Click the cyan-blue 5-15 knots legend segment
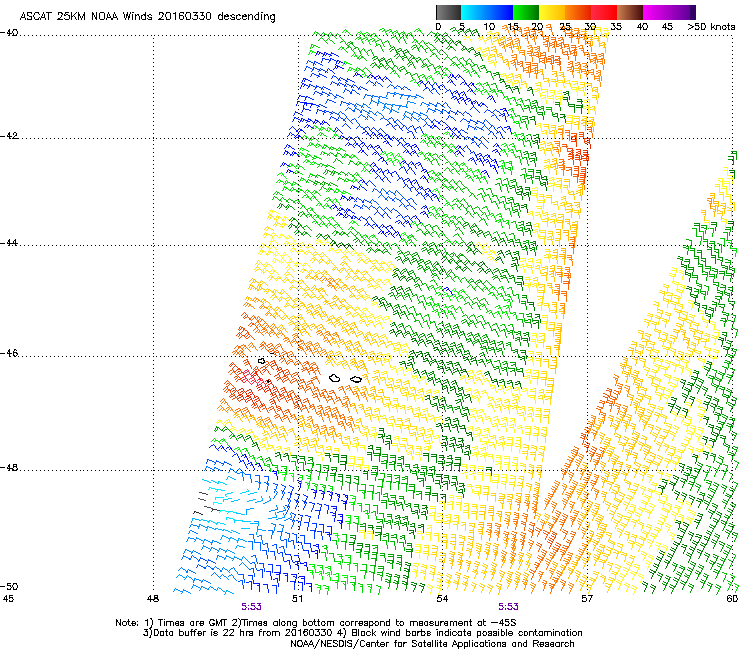The height and width of the screenshot is (650, 740). pyautogui.click(x=487, y=12)
